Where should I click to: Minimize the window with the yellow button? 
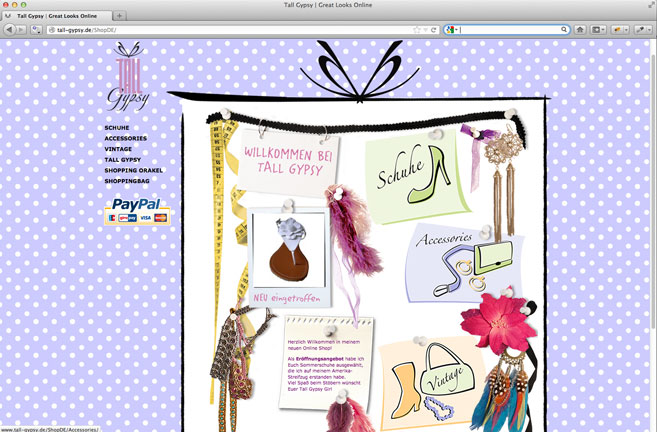pos(15,5)
